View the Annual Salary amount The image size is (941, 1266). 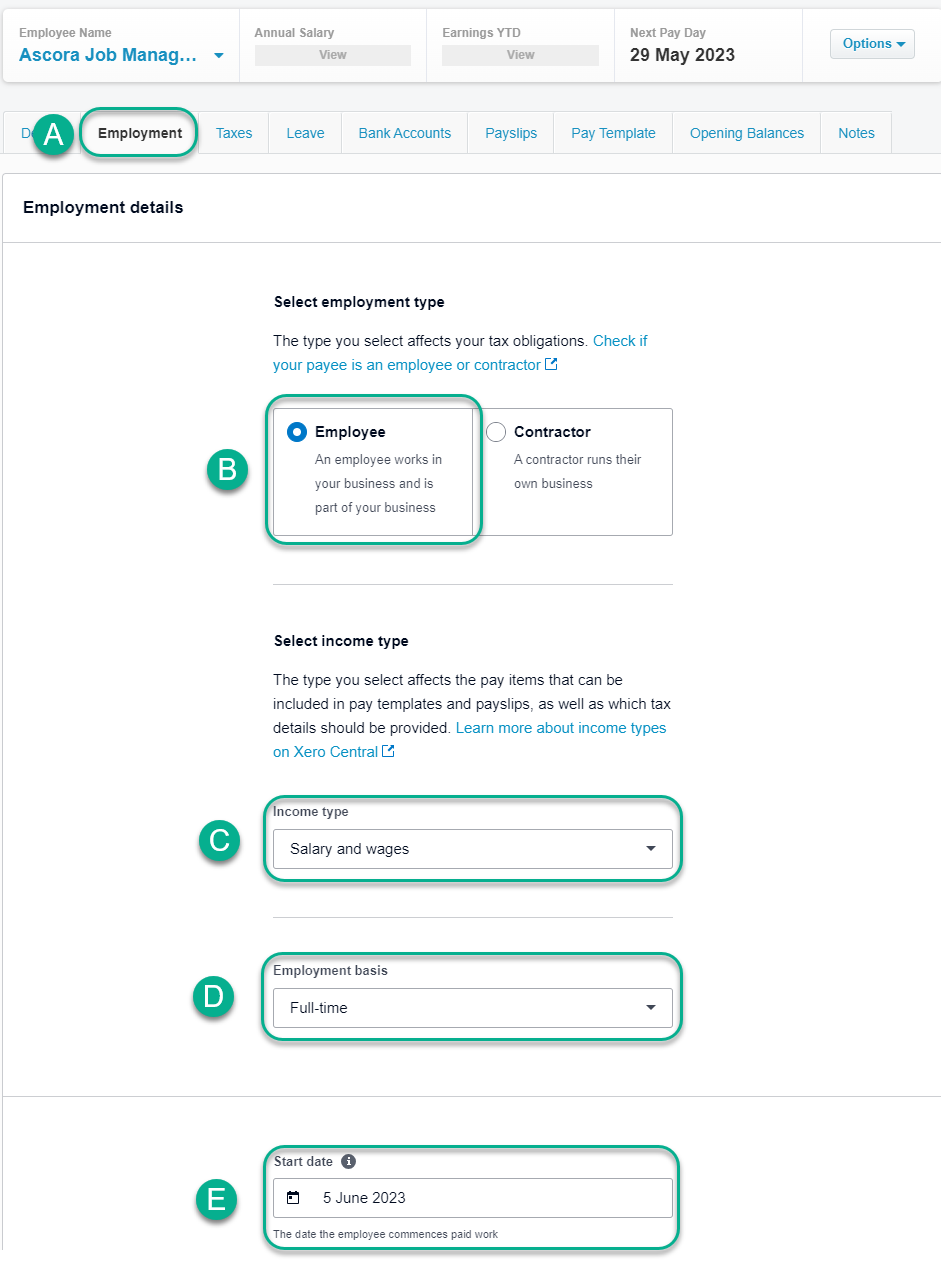pos(333,55)
